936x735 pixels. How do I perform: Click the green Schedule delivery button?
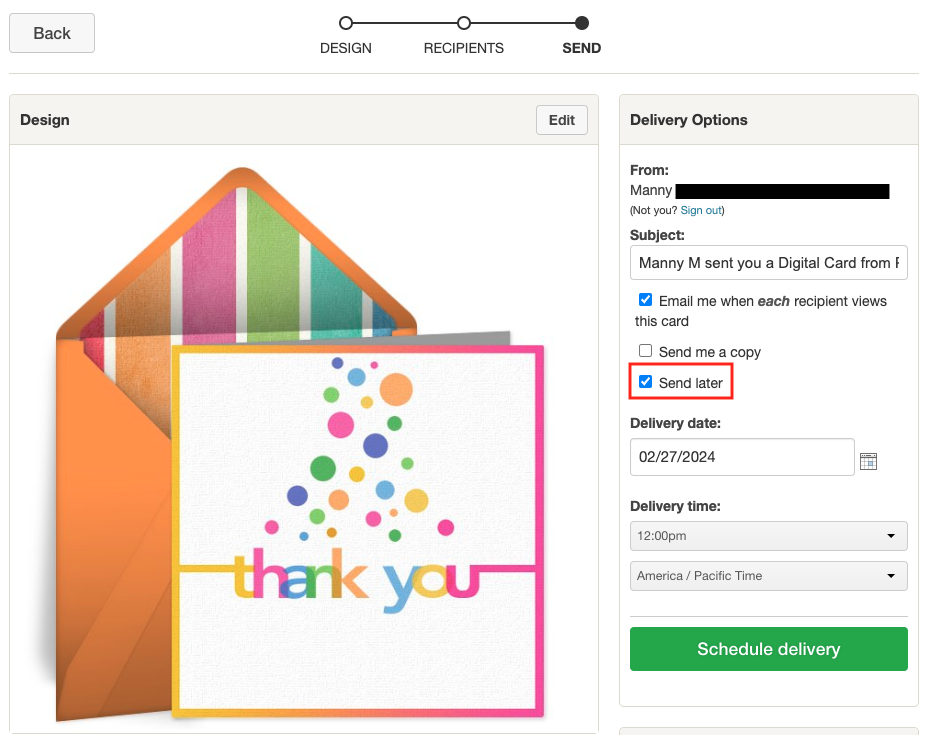[768, 649]
